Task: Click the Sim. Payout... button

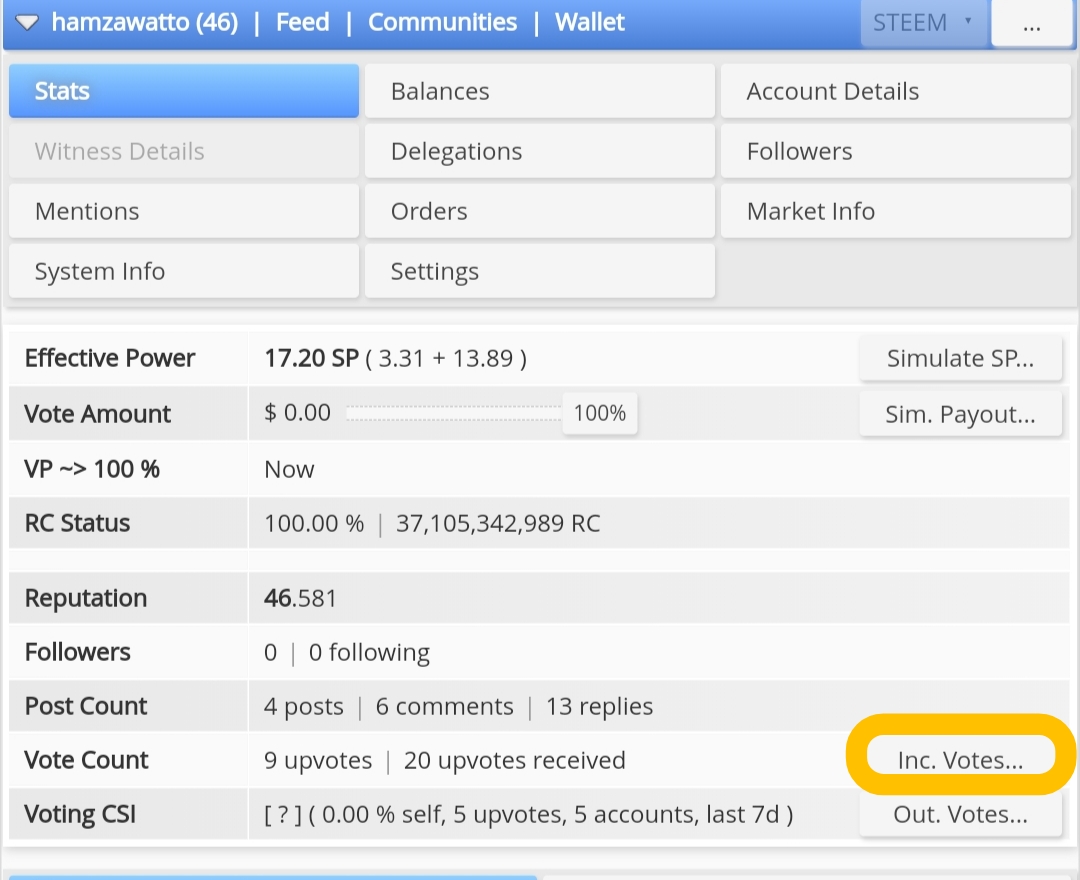Action: pos(960,414)
